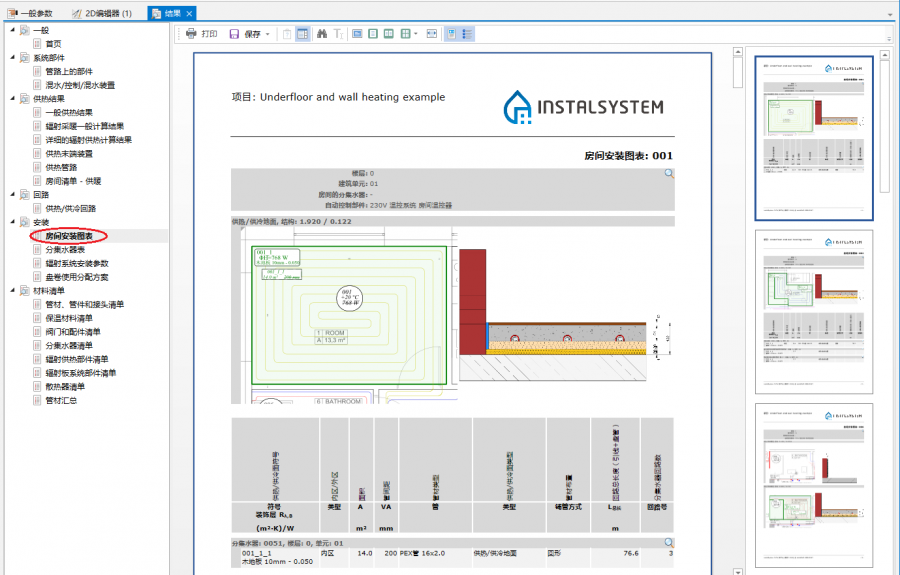Screen dimensions: 900x575
Task: Click the text selection tool icon
Action: [338, 34]
